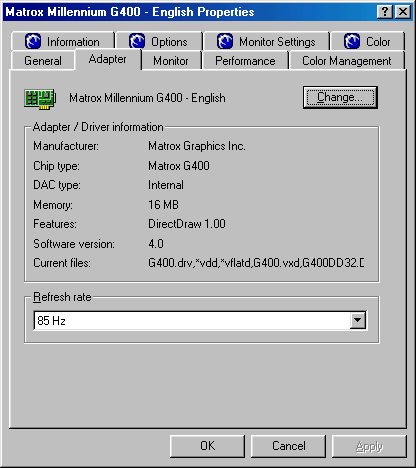Click the Matrox icon on Information tab
Viewport: 416px width, 468px height.
click(33, 42)
